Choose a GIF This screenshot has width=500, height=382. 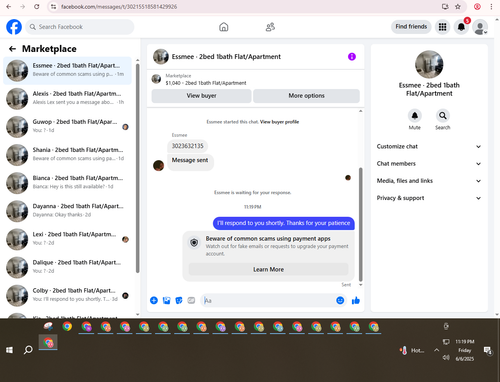pos(191,301)
